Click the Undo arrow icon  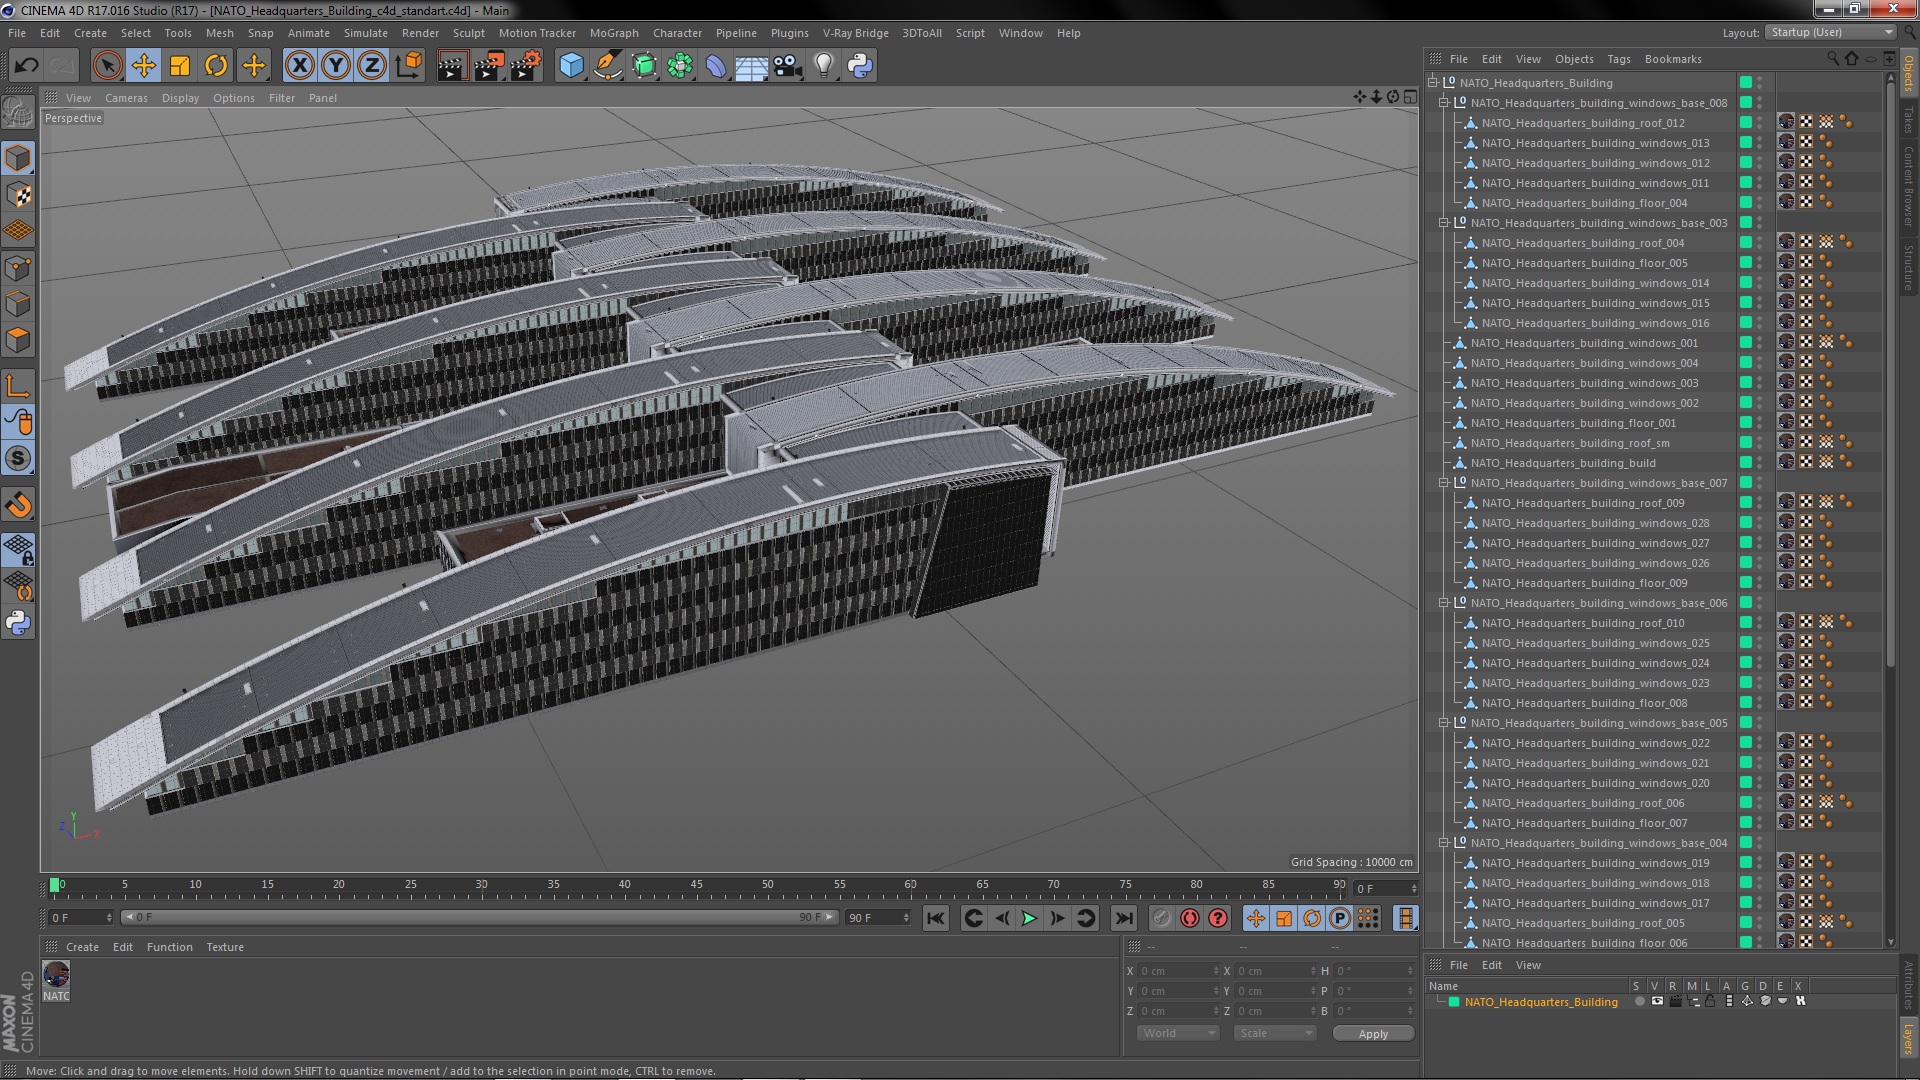pos(26,66)
